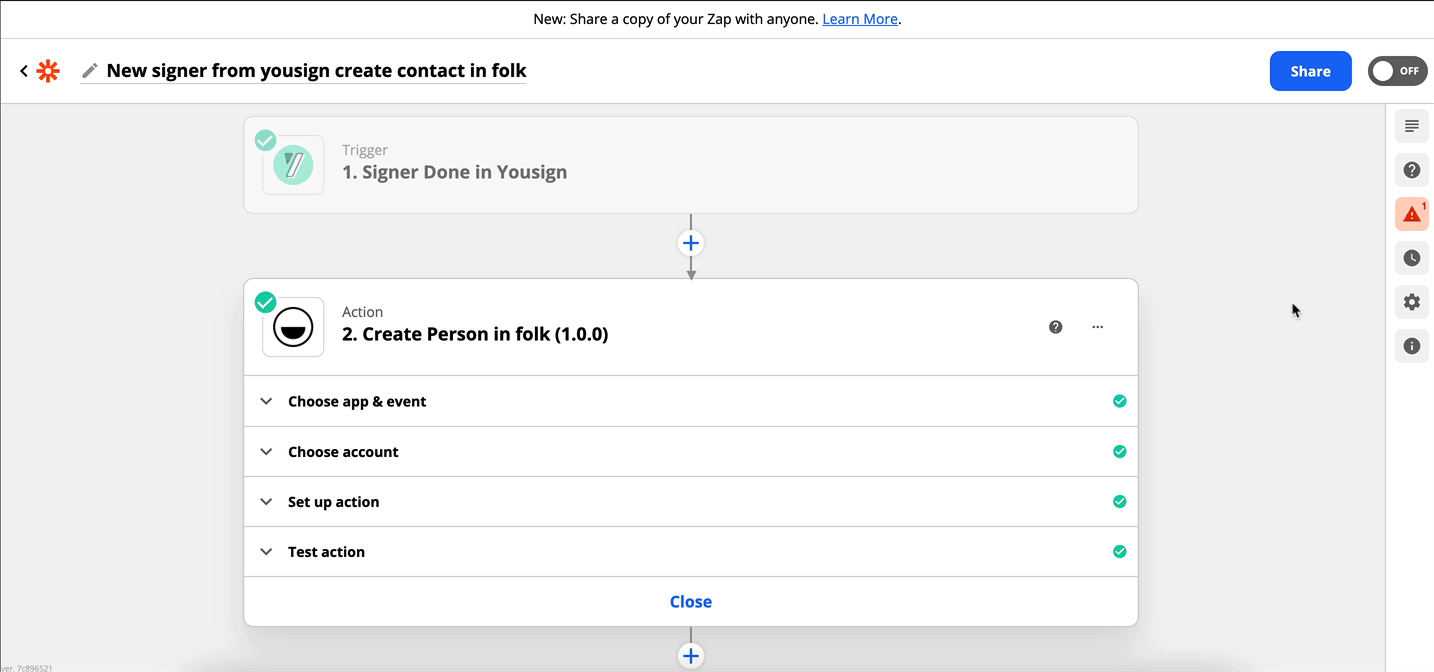Image resolution: width=1434 pixels, height=672 pixels.
Task: Click the Trigger label text
Action: (x=365, y=150)
